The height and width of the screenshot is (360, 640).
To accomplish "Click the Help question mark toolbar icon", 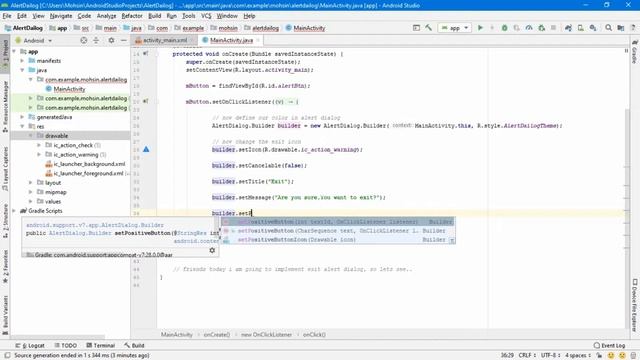I will click(x=633, y=28).
